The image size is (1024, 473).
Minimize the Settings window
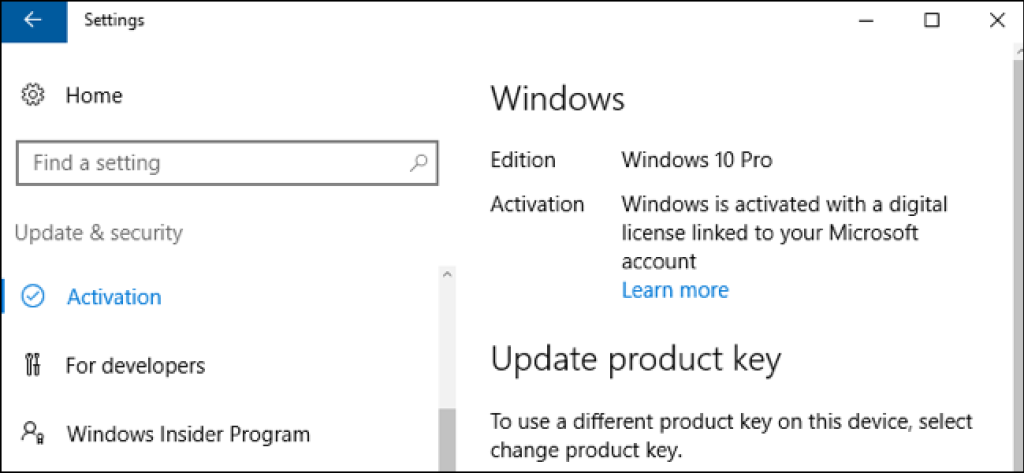[867, 21]
